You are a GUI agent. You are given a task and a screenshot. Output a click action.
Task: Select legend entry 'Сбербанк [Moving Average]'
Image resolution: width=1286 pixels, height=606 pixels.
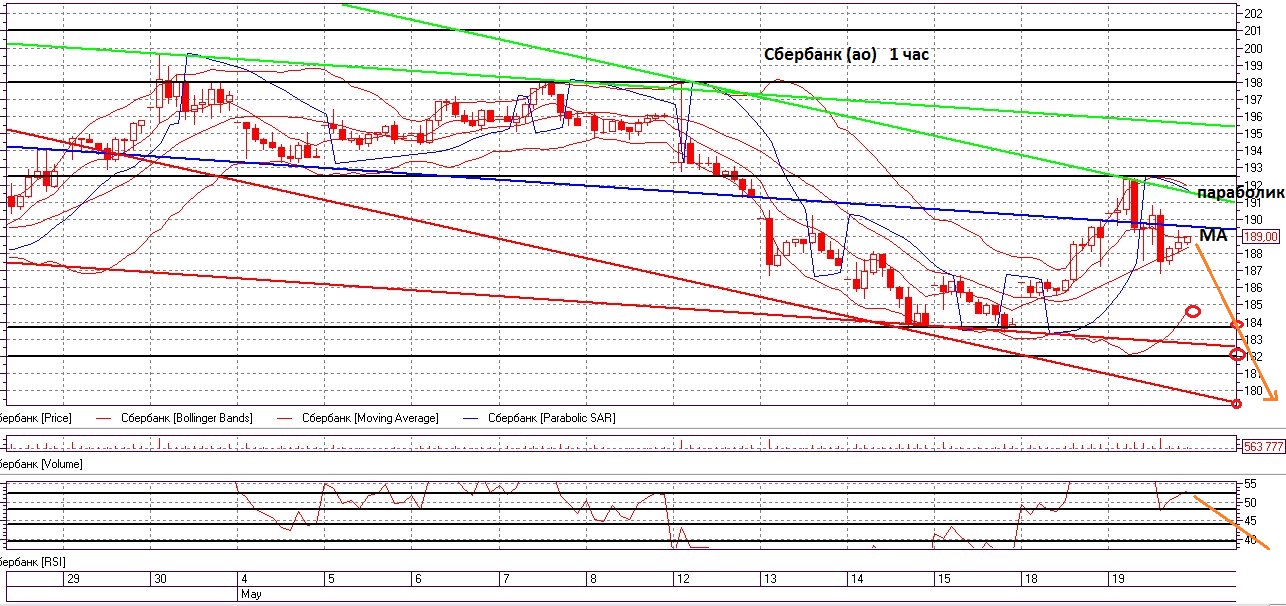coord(371,418)
